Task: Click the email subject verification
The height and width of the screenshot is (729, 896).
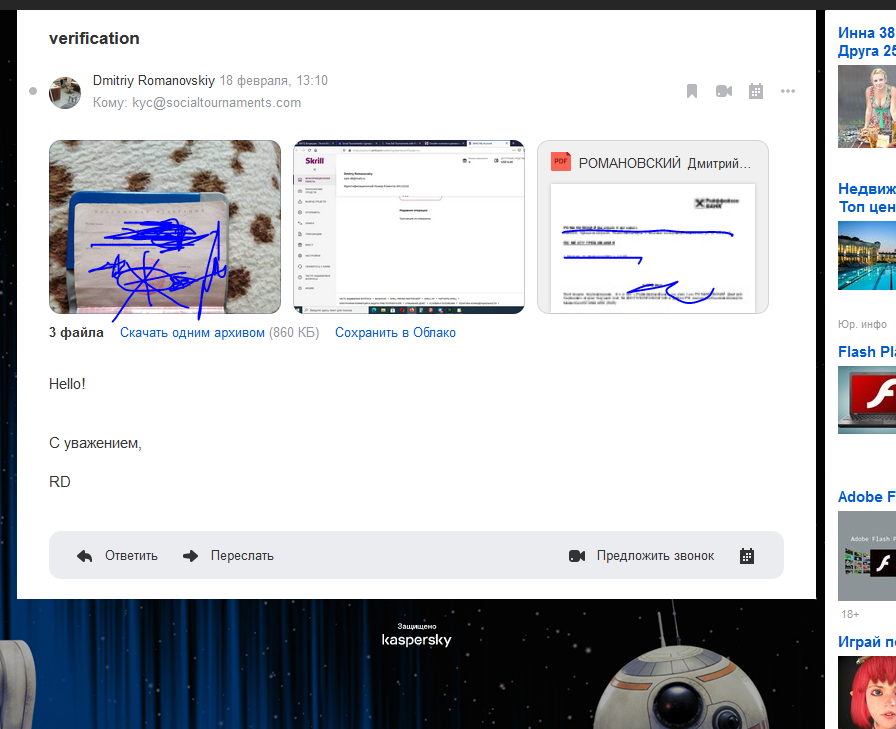Action: tap(94, 38)
